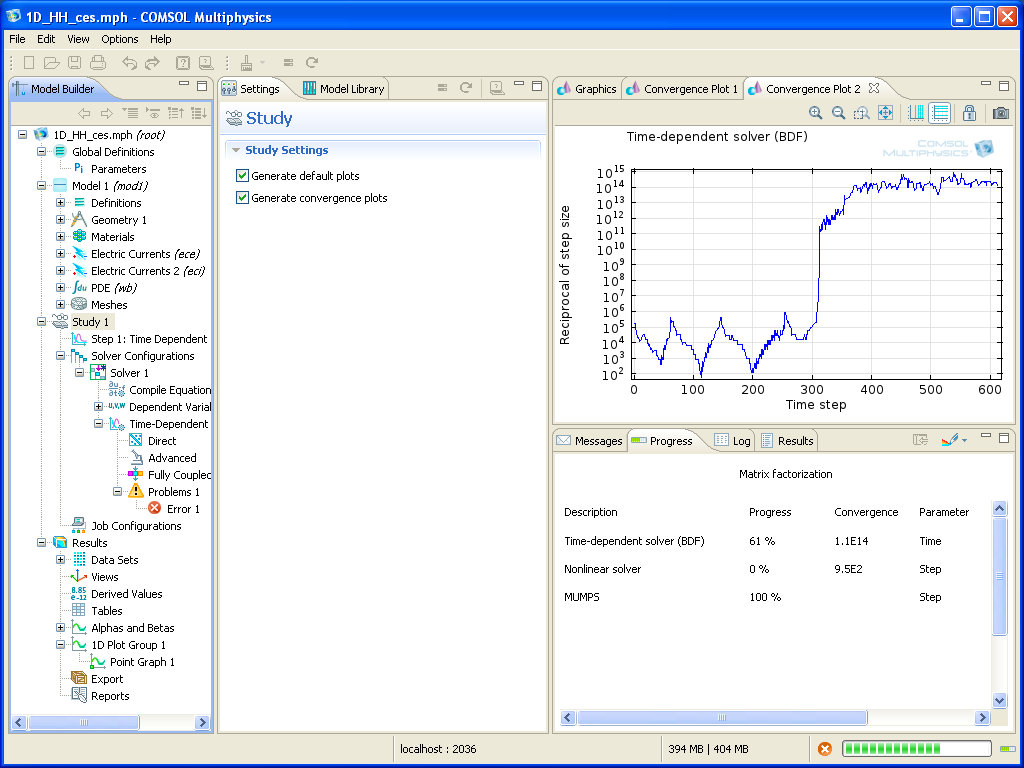Click the Undo arrow in the main toolbar

pos(129,63)
